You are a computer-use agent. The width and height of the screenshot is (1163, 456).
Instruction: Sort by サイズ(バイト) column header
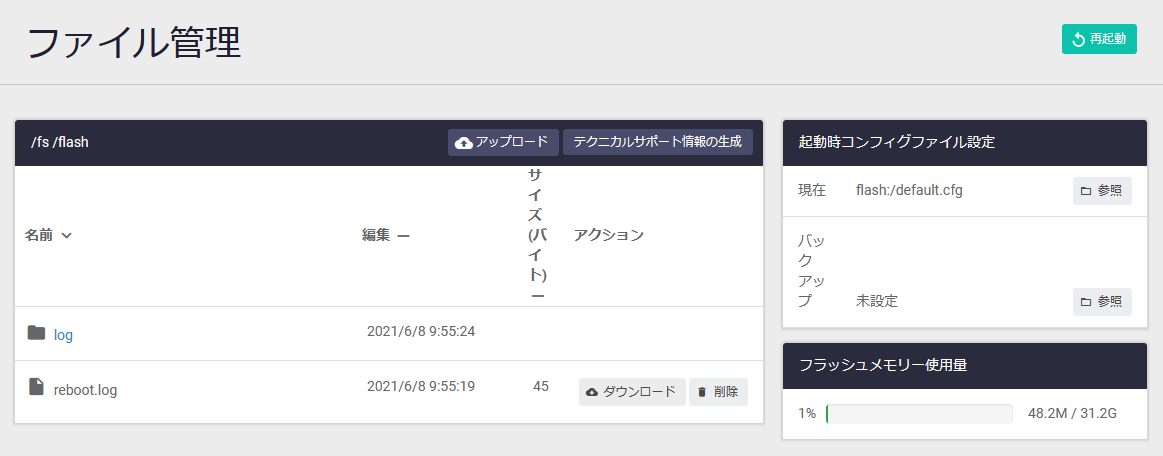click(x=537, y=236)
